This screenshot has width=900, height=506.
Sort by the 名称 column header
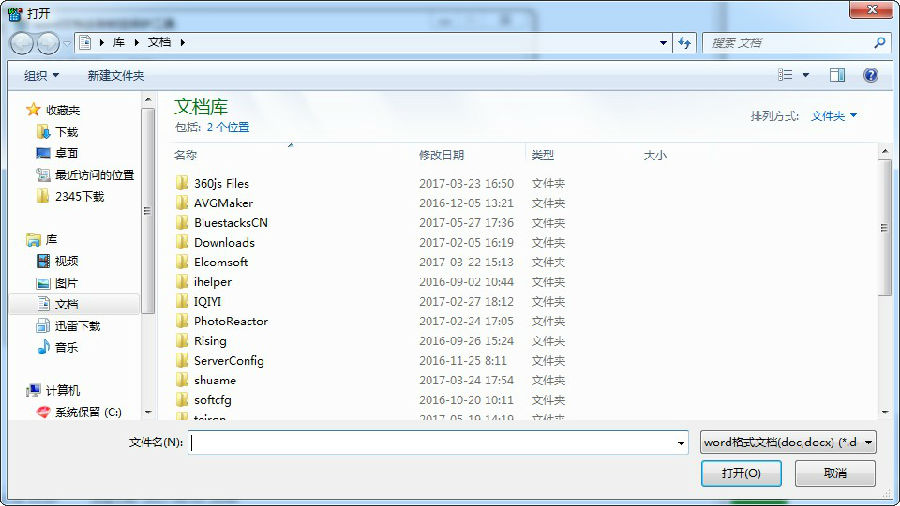click(x=185, y=155)
